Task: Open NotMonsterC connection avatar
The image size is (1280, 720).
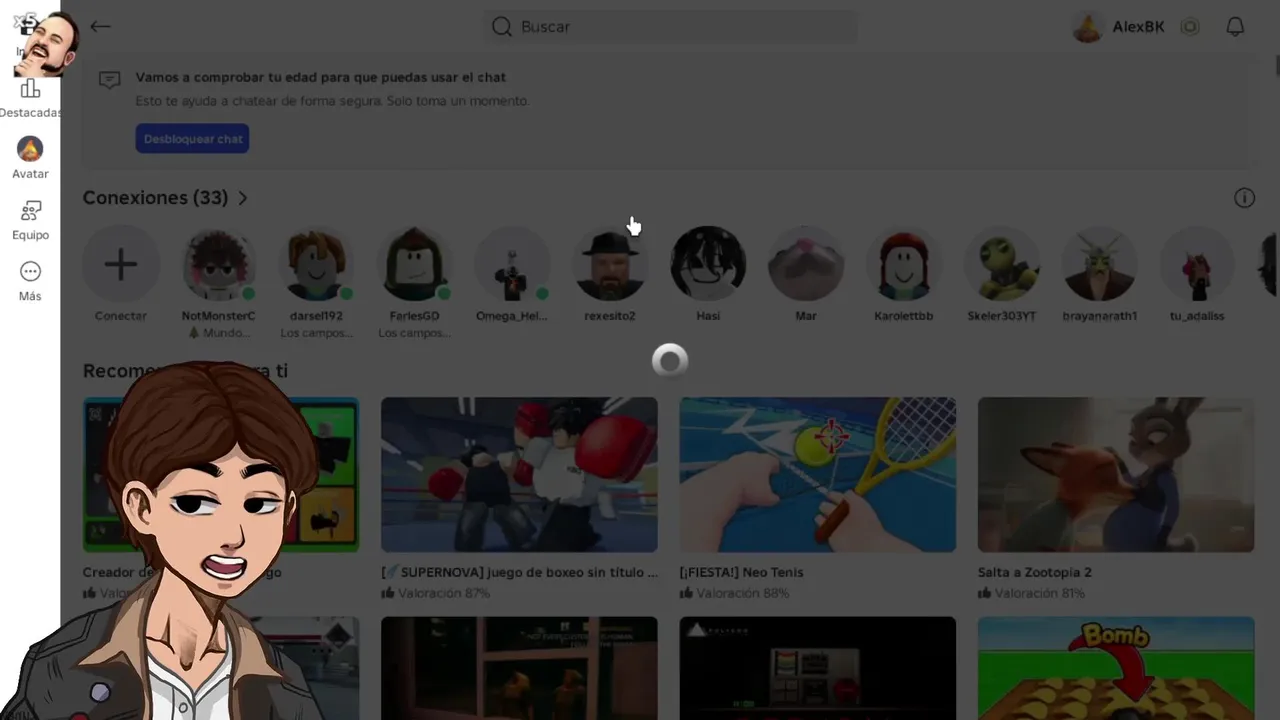Action: pos(219,264)
